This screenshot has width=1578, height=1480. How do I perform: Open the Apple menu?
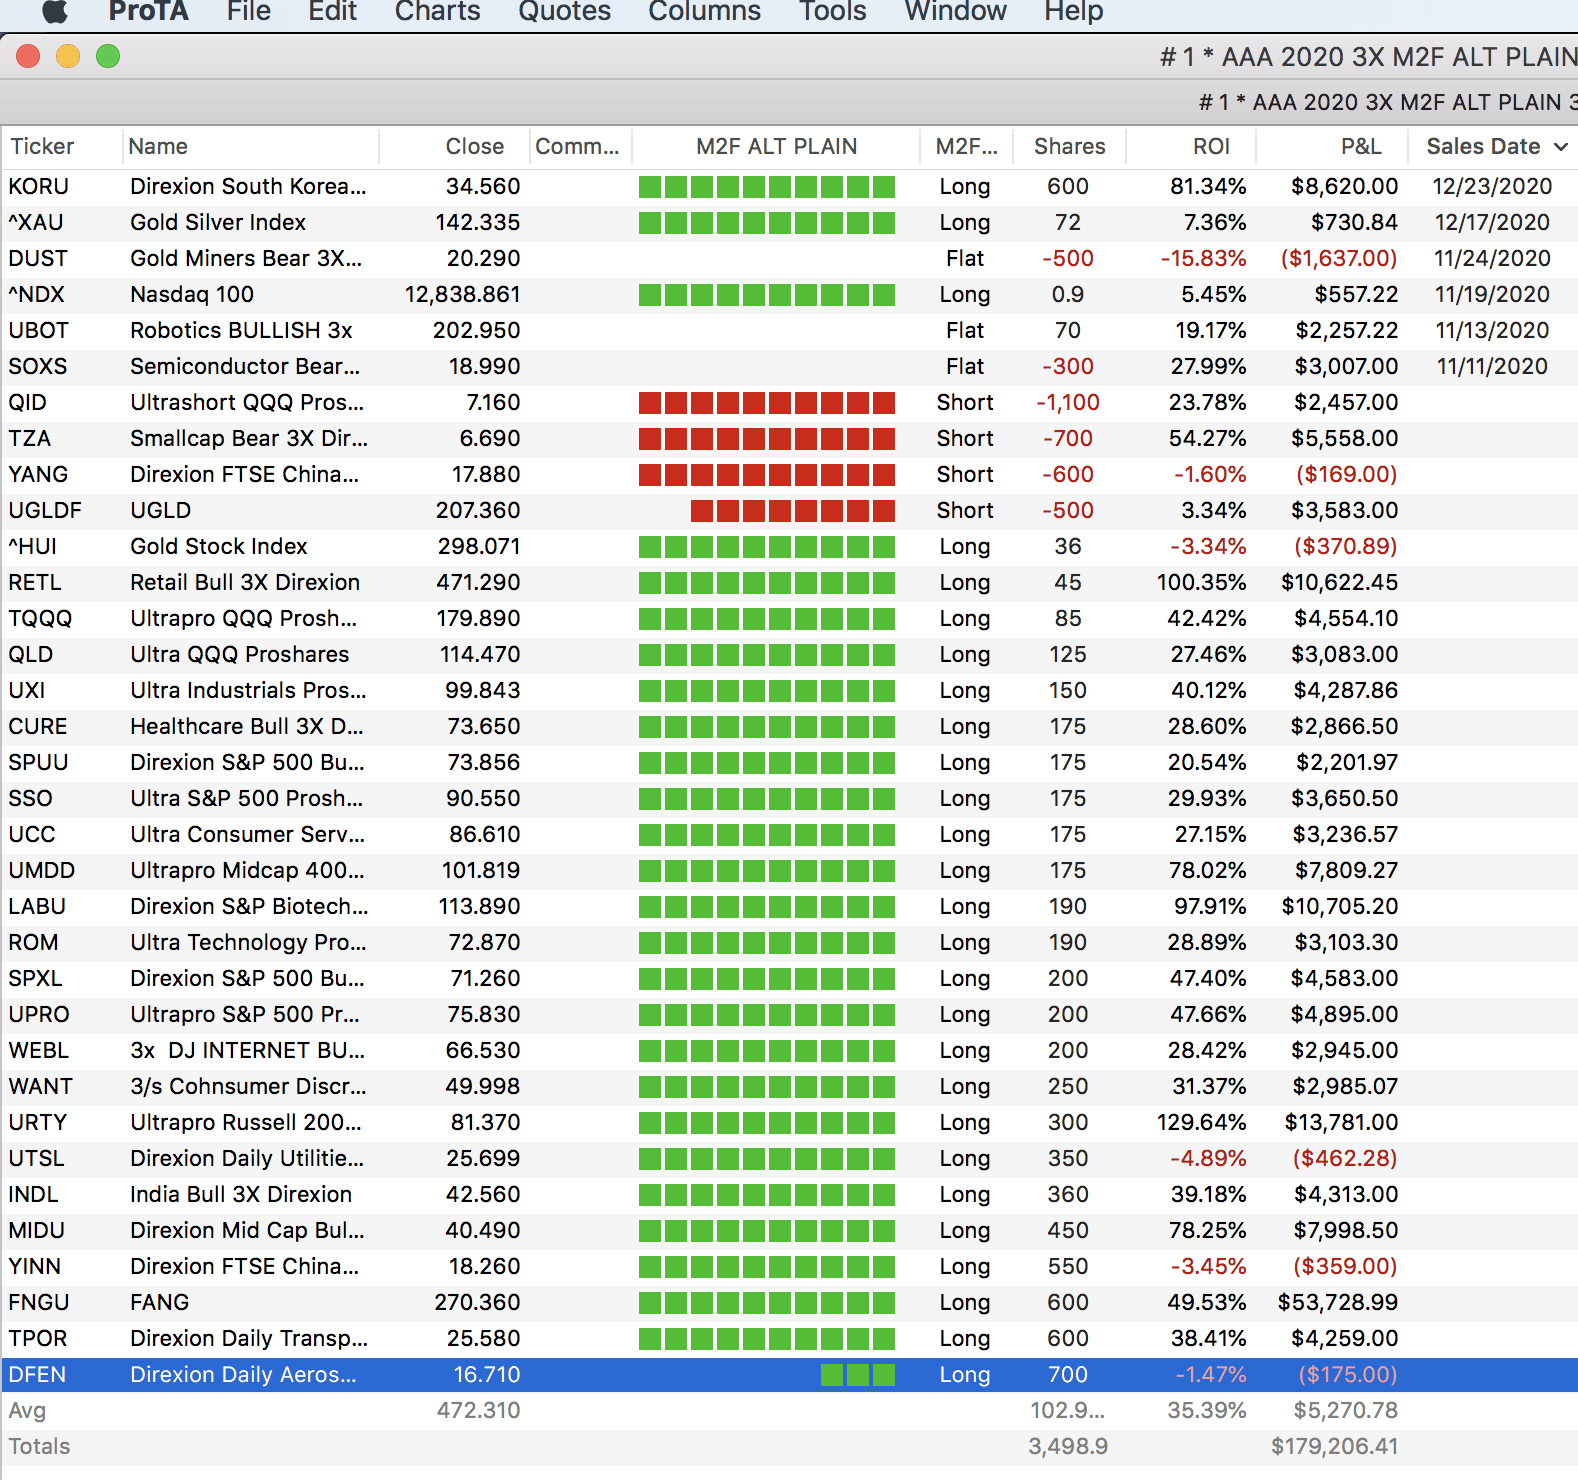coord(55,11)
